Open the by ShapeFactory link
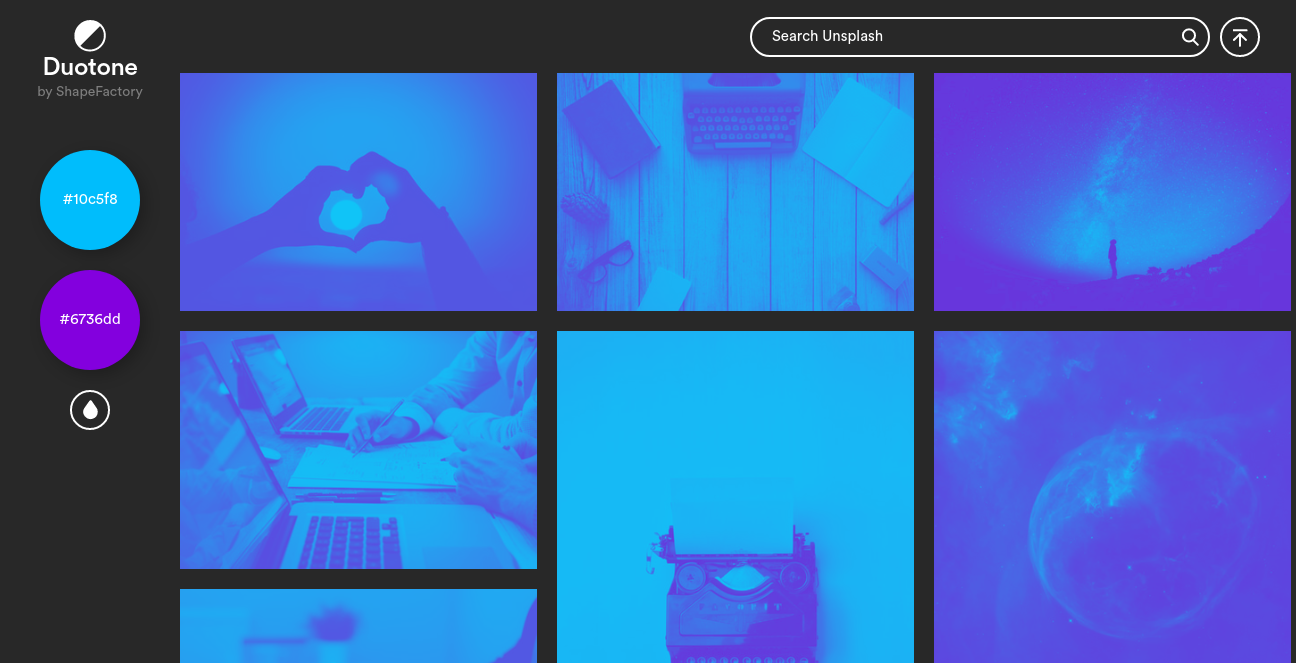The height and width of the screenshot is (663, 1296). [90, 92]
